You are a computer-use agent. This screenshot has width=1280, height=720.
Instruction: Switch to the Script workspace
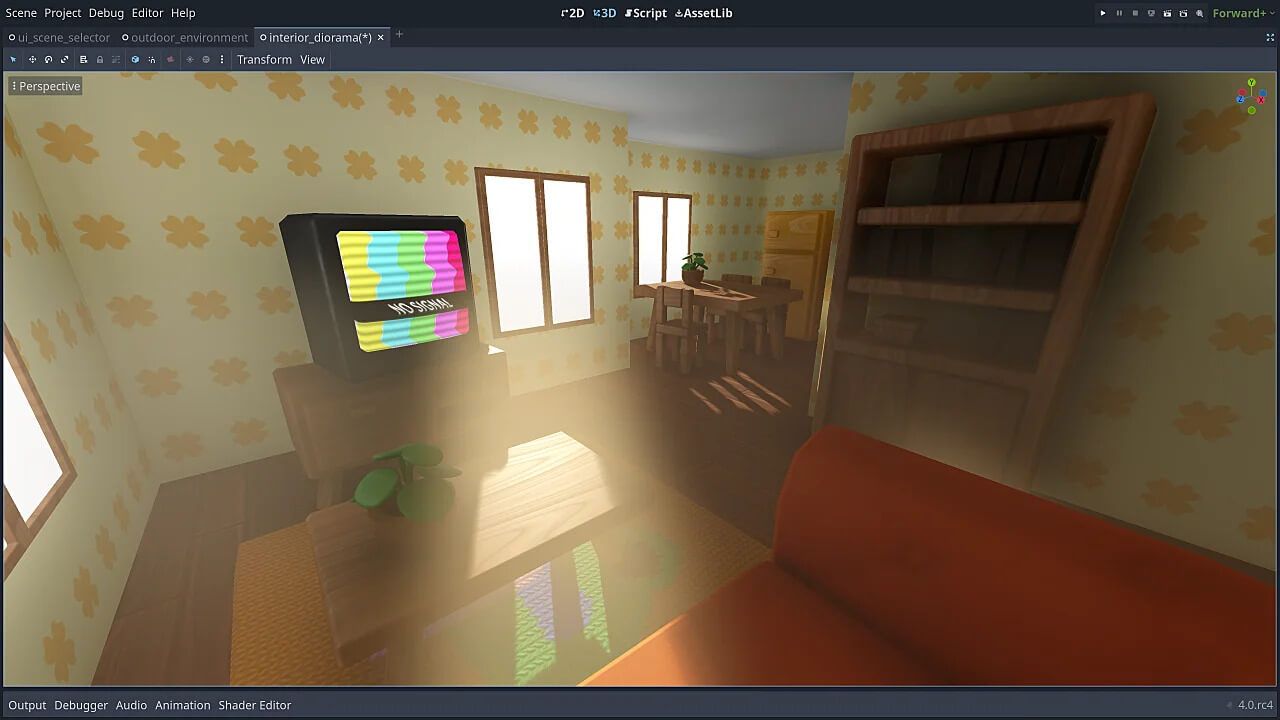[647, 13]
